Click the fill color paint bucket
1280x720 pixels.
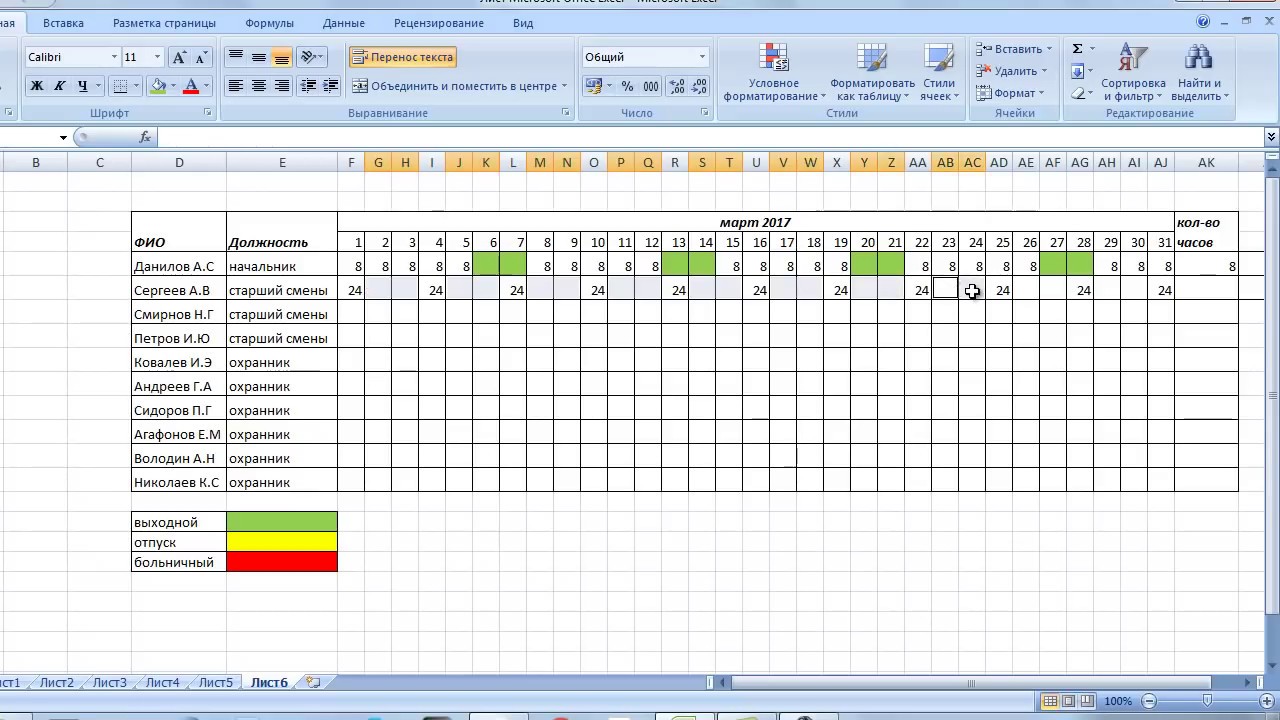158,87
